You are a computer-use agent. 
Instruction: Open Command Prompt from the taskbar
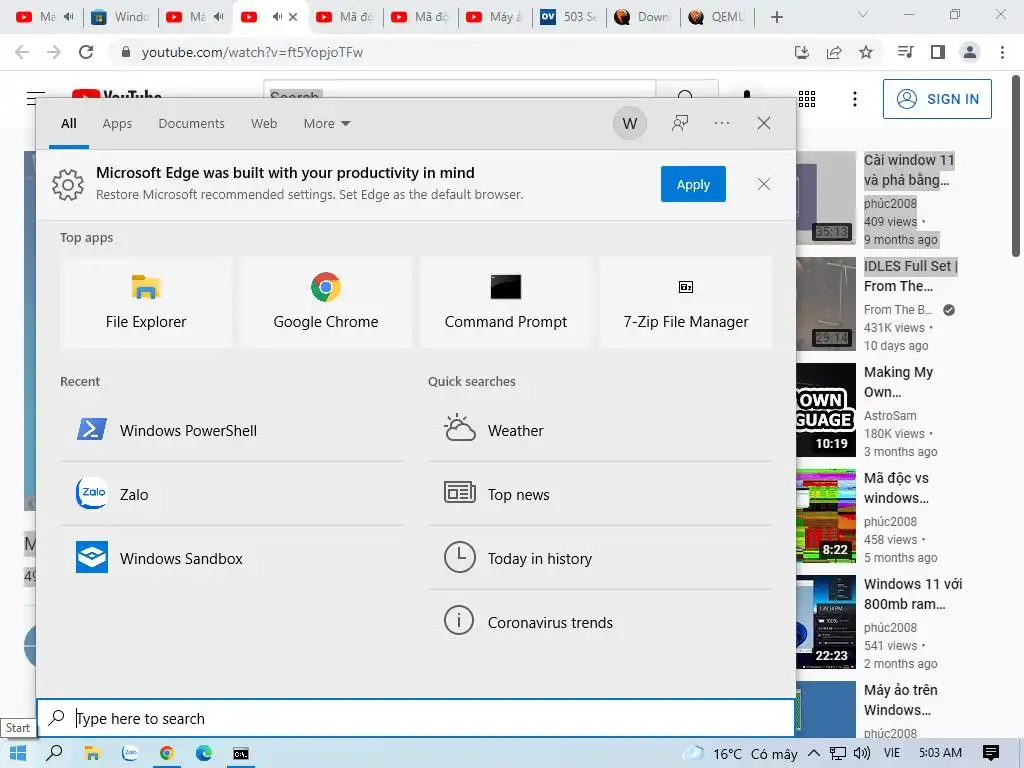point(241,753)
